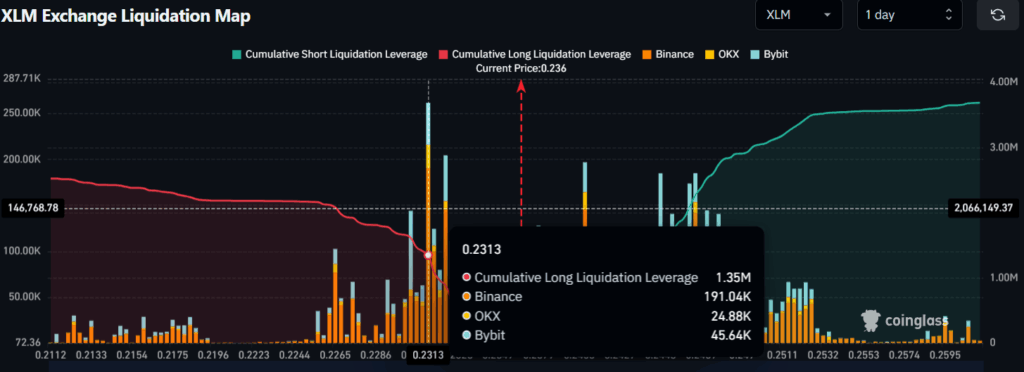The width and height of the screenshot is (1024, 372).
Task: Click the 0.2154 x-axis label
Action: (133, 356)
